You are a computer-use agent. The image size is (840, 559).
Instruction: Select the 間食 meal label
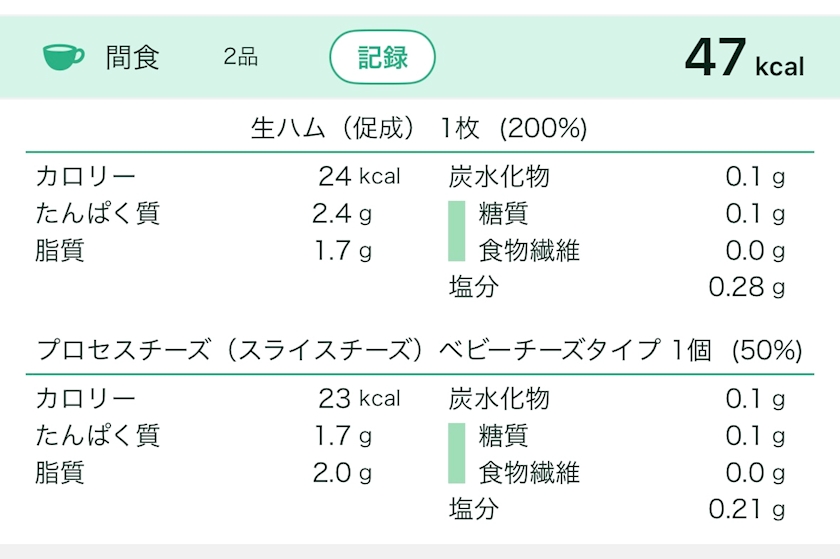[133, 57]
